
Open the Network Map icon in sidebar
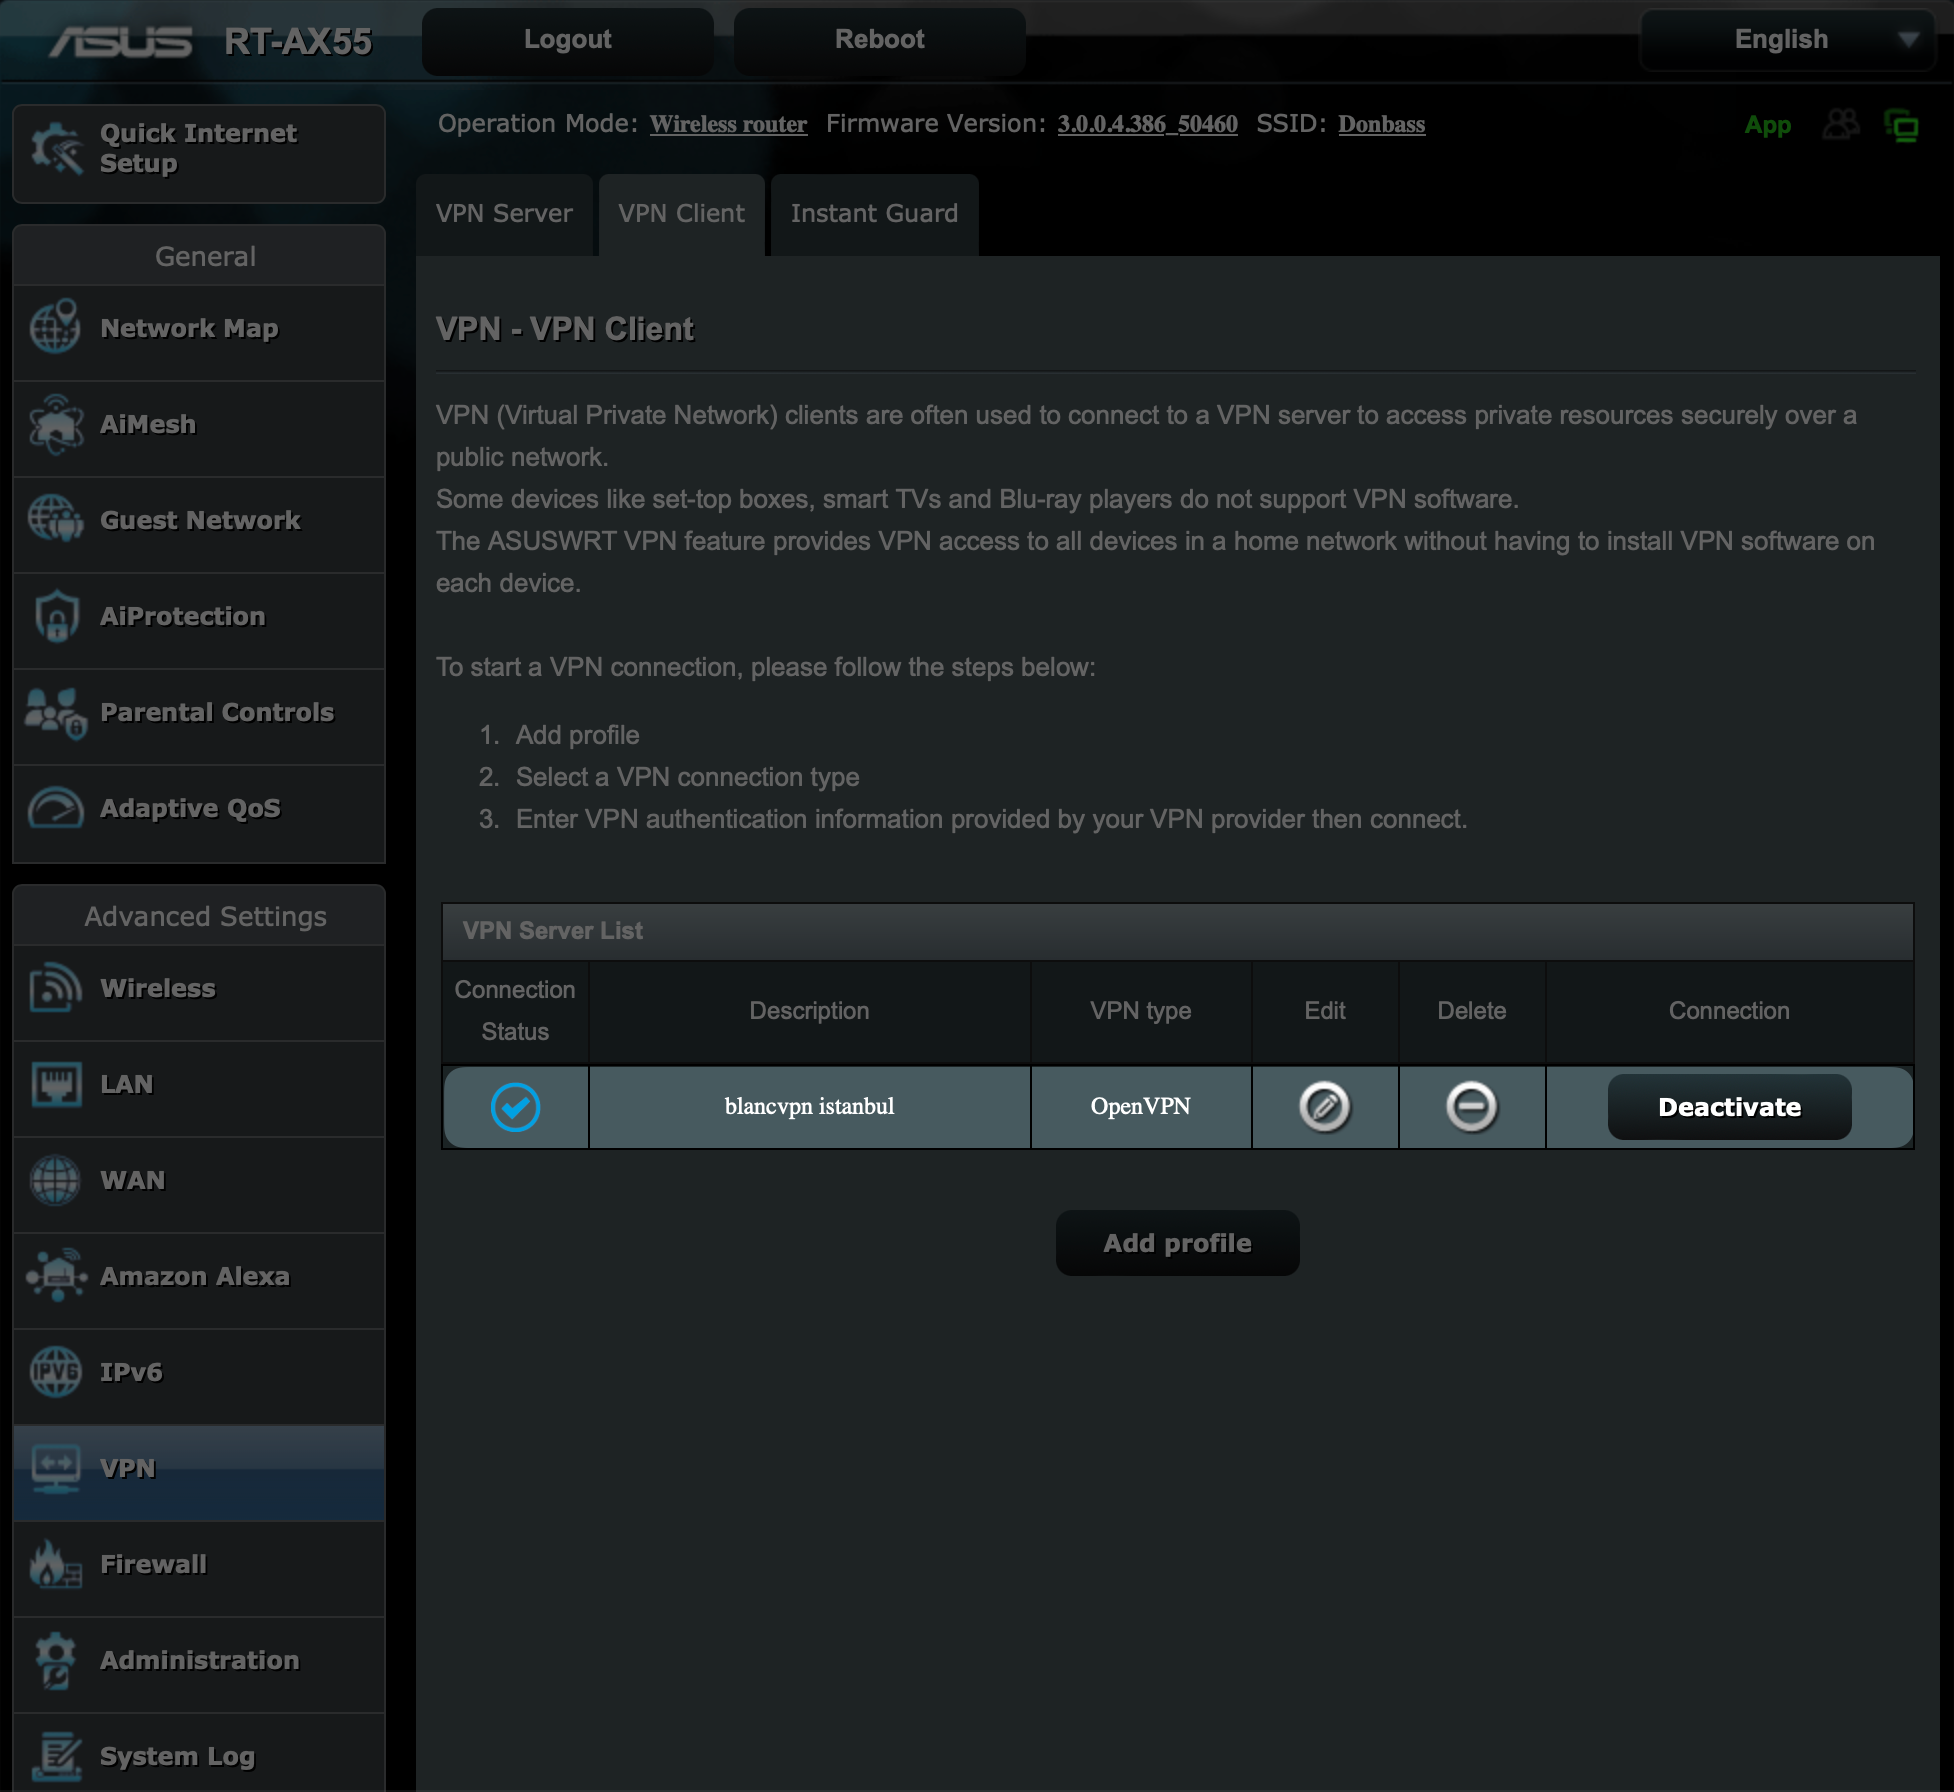[x=55, y=328]
